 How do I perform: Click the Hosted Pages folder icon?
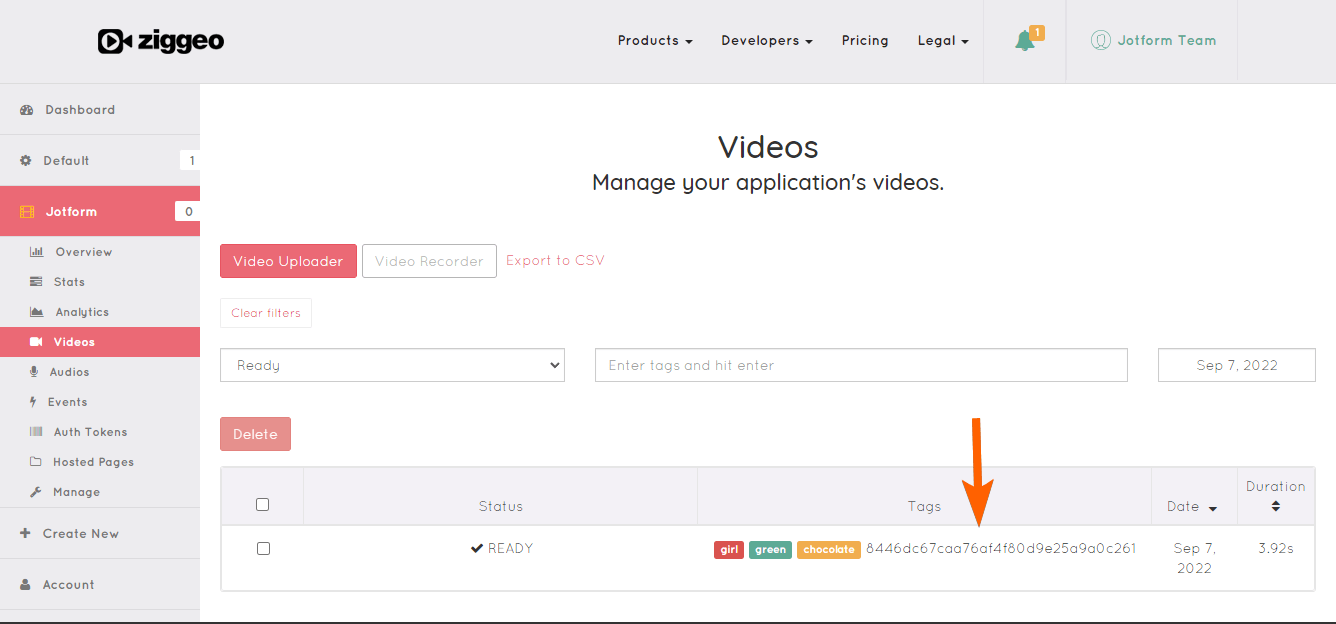point(36,462)
